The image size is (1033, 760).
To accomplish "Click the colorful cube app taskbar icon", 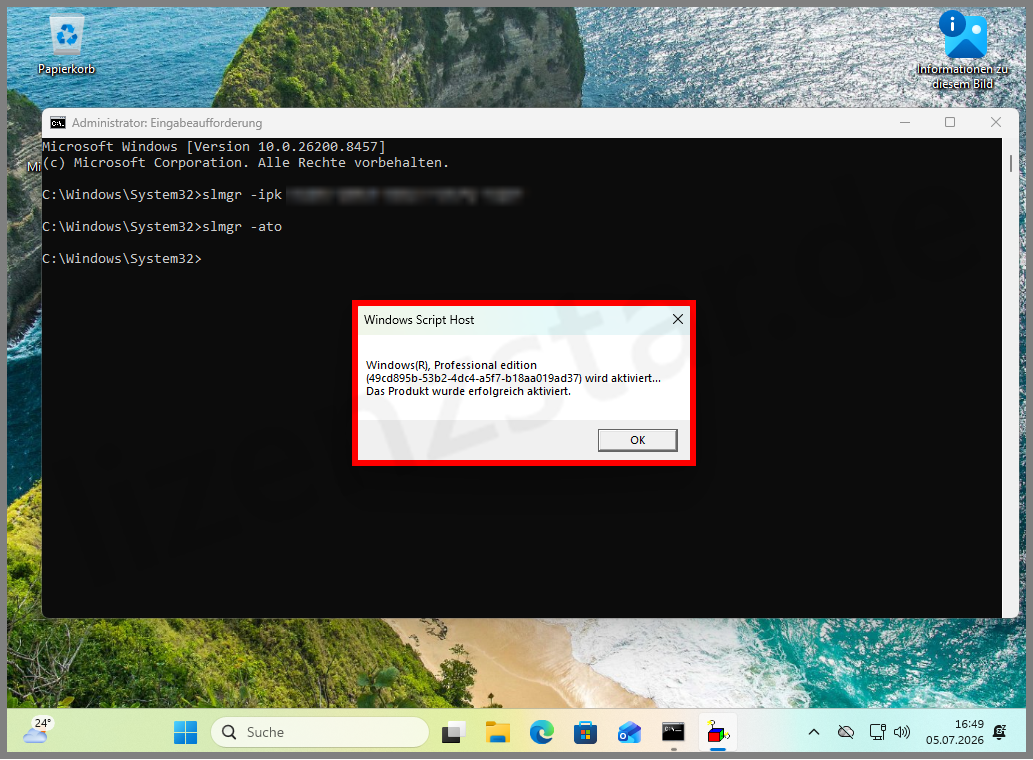I will pos(717,732).
